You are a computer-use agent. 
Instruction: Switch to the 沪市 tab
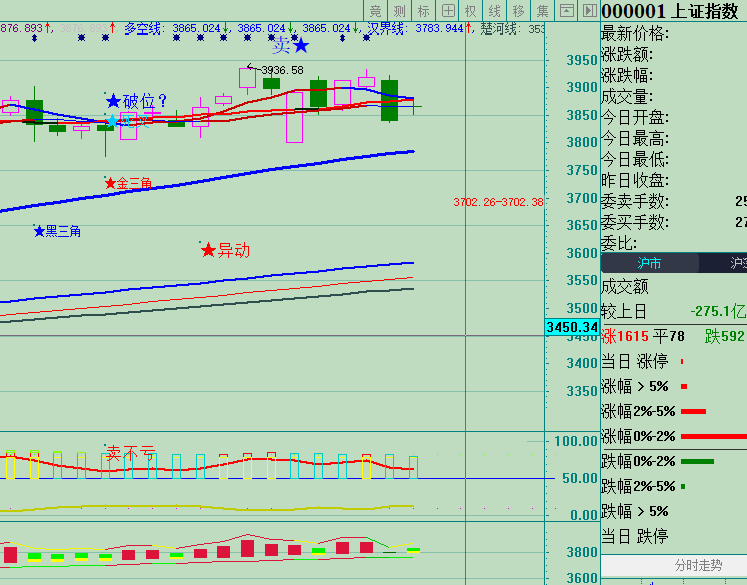pyautogui.click(x=649, y=264)
